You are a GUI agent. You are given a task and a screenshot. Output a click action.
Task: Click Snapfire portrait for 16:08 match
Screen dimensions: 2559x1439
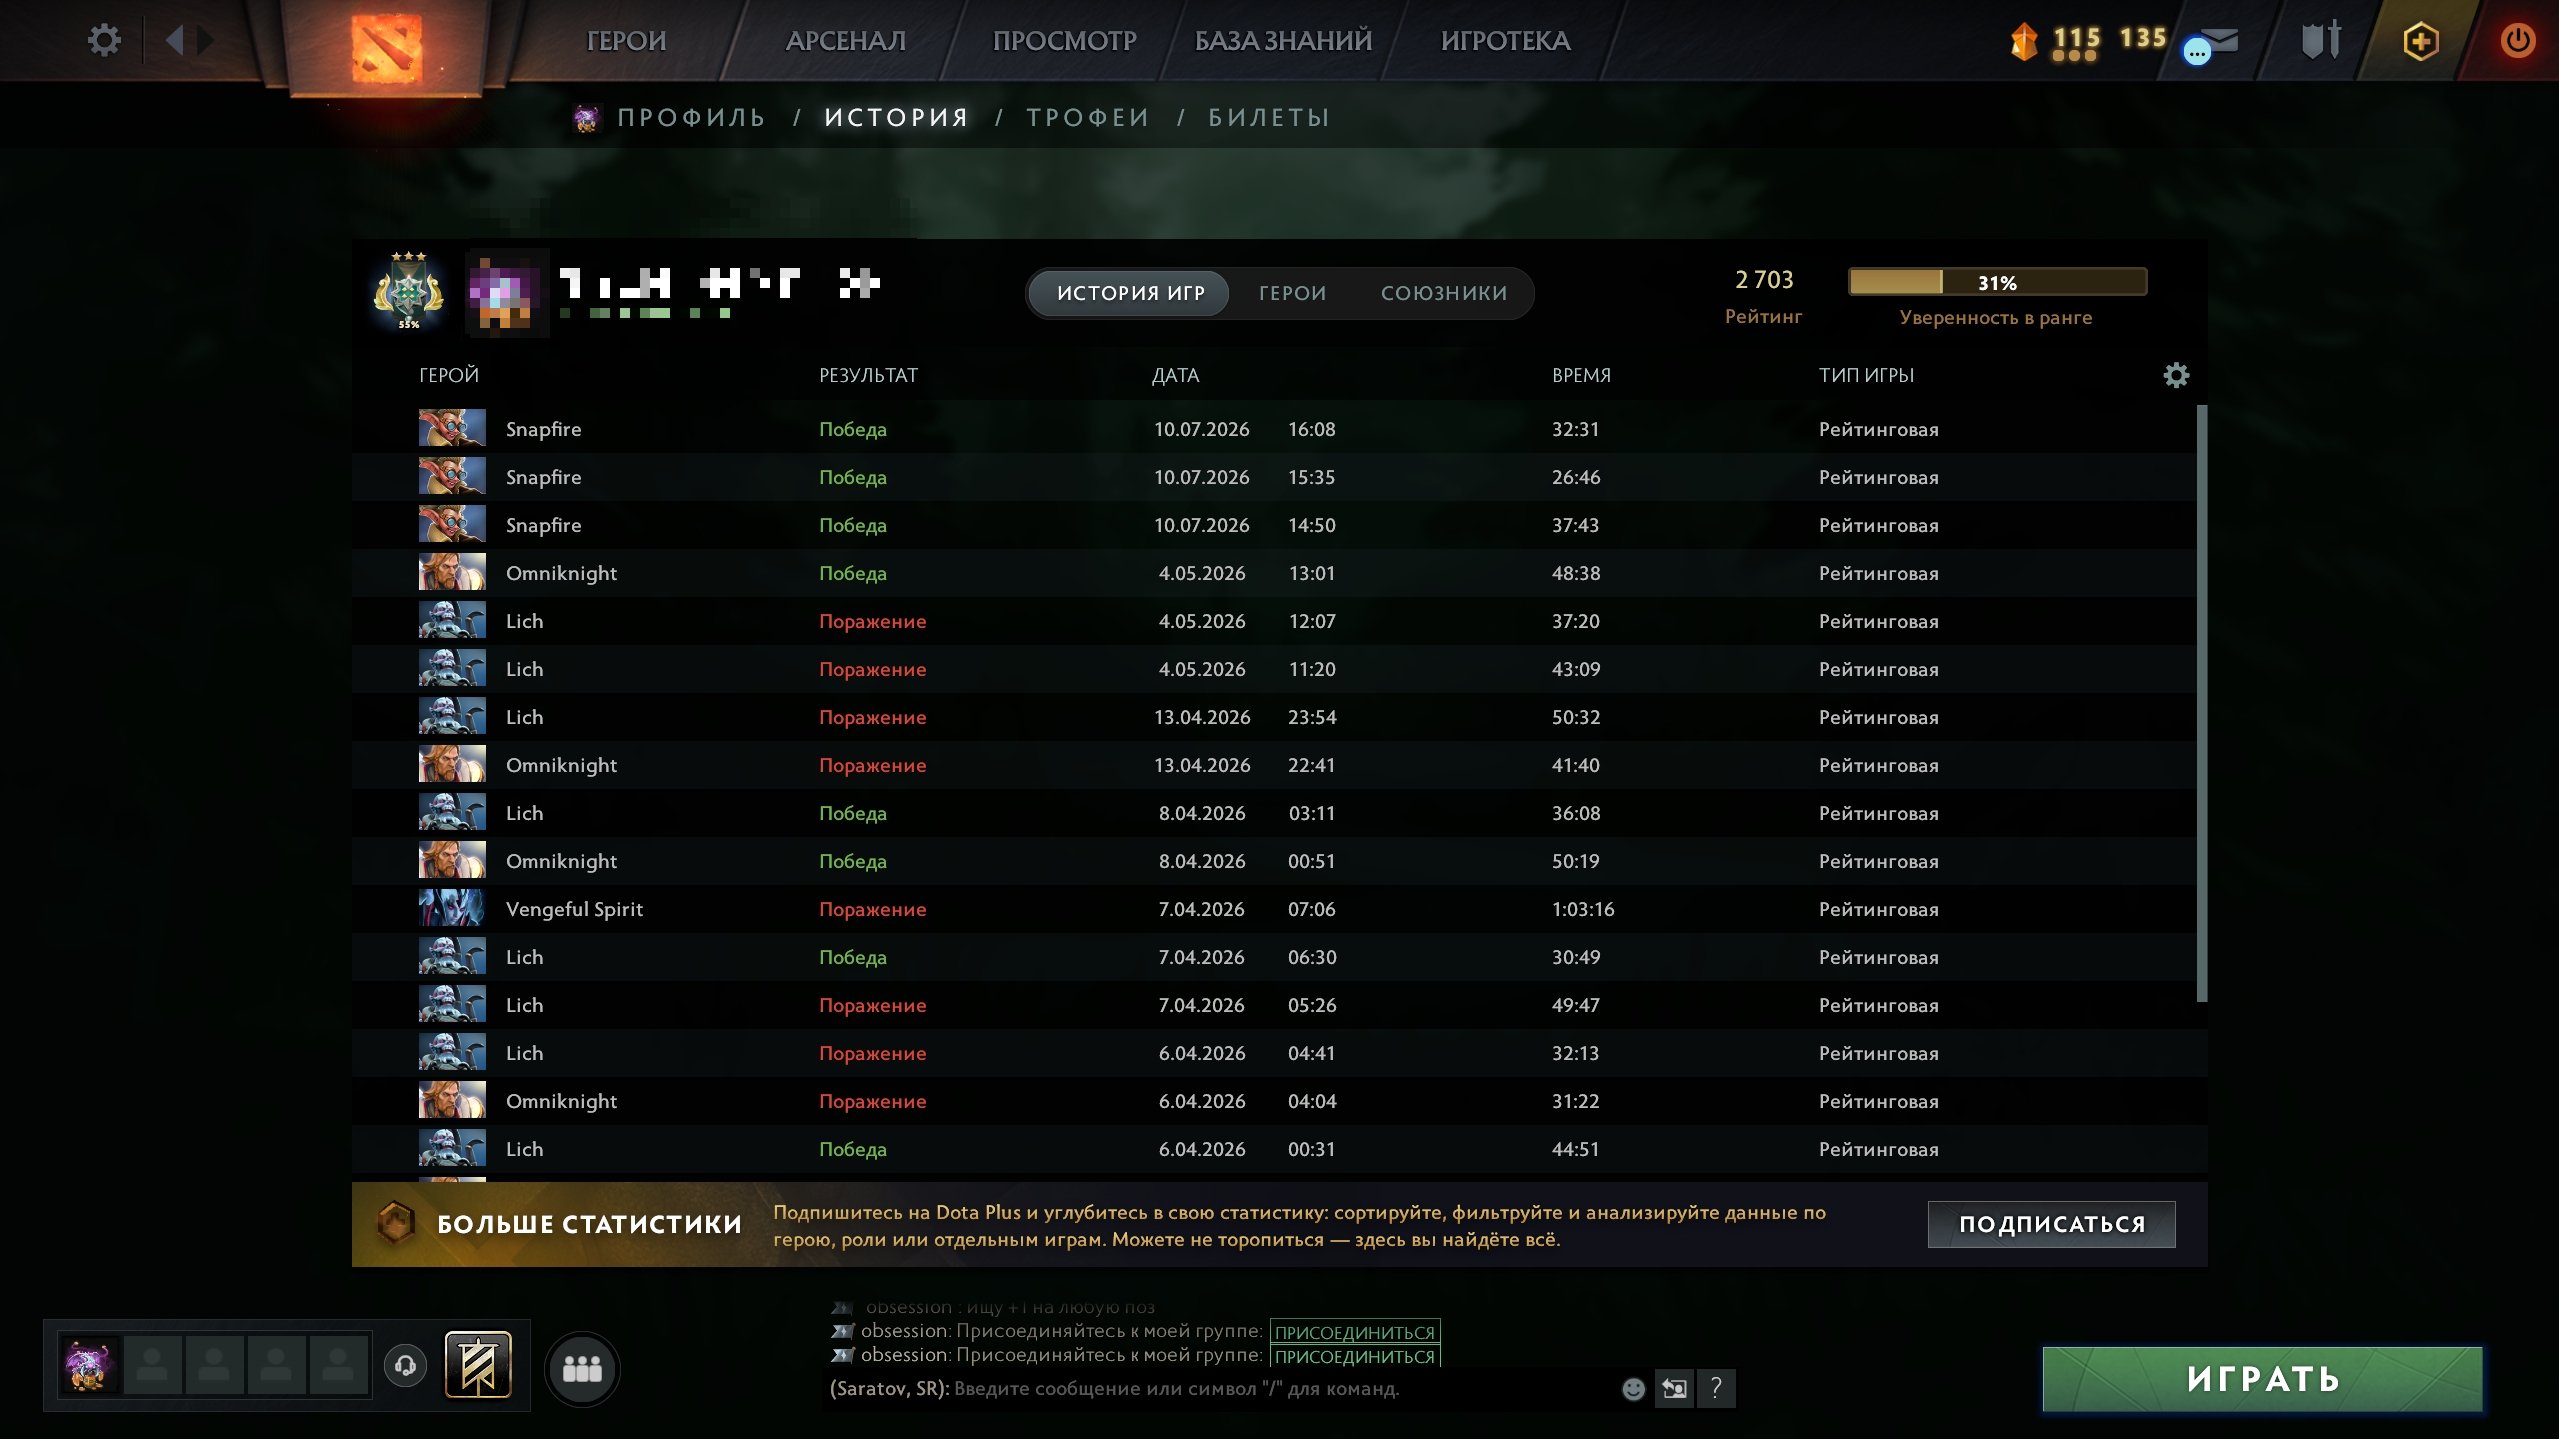[x=452, y=428]
